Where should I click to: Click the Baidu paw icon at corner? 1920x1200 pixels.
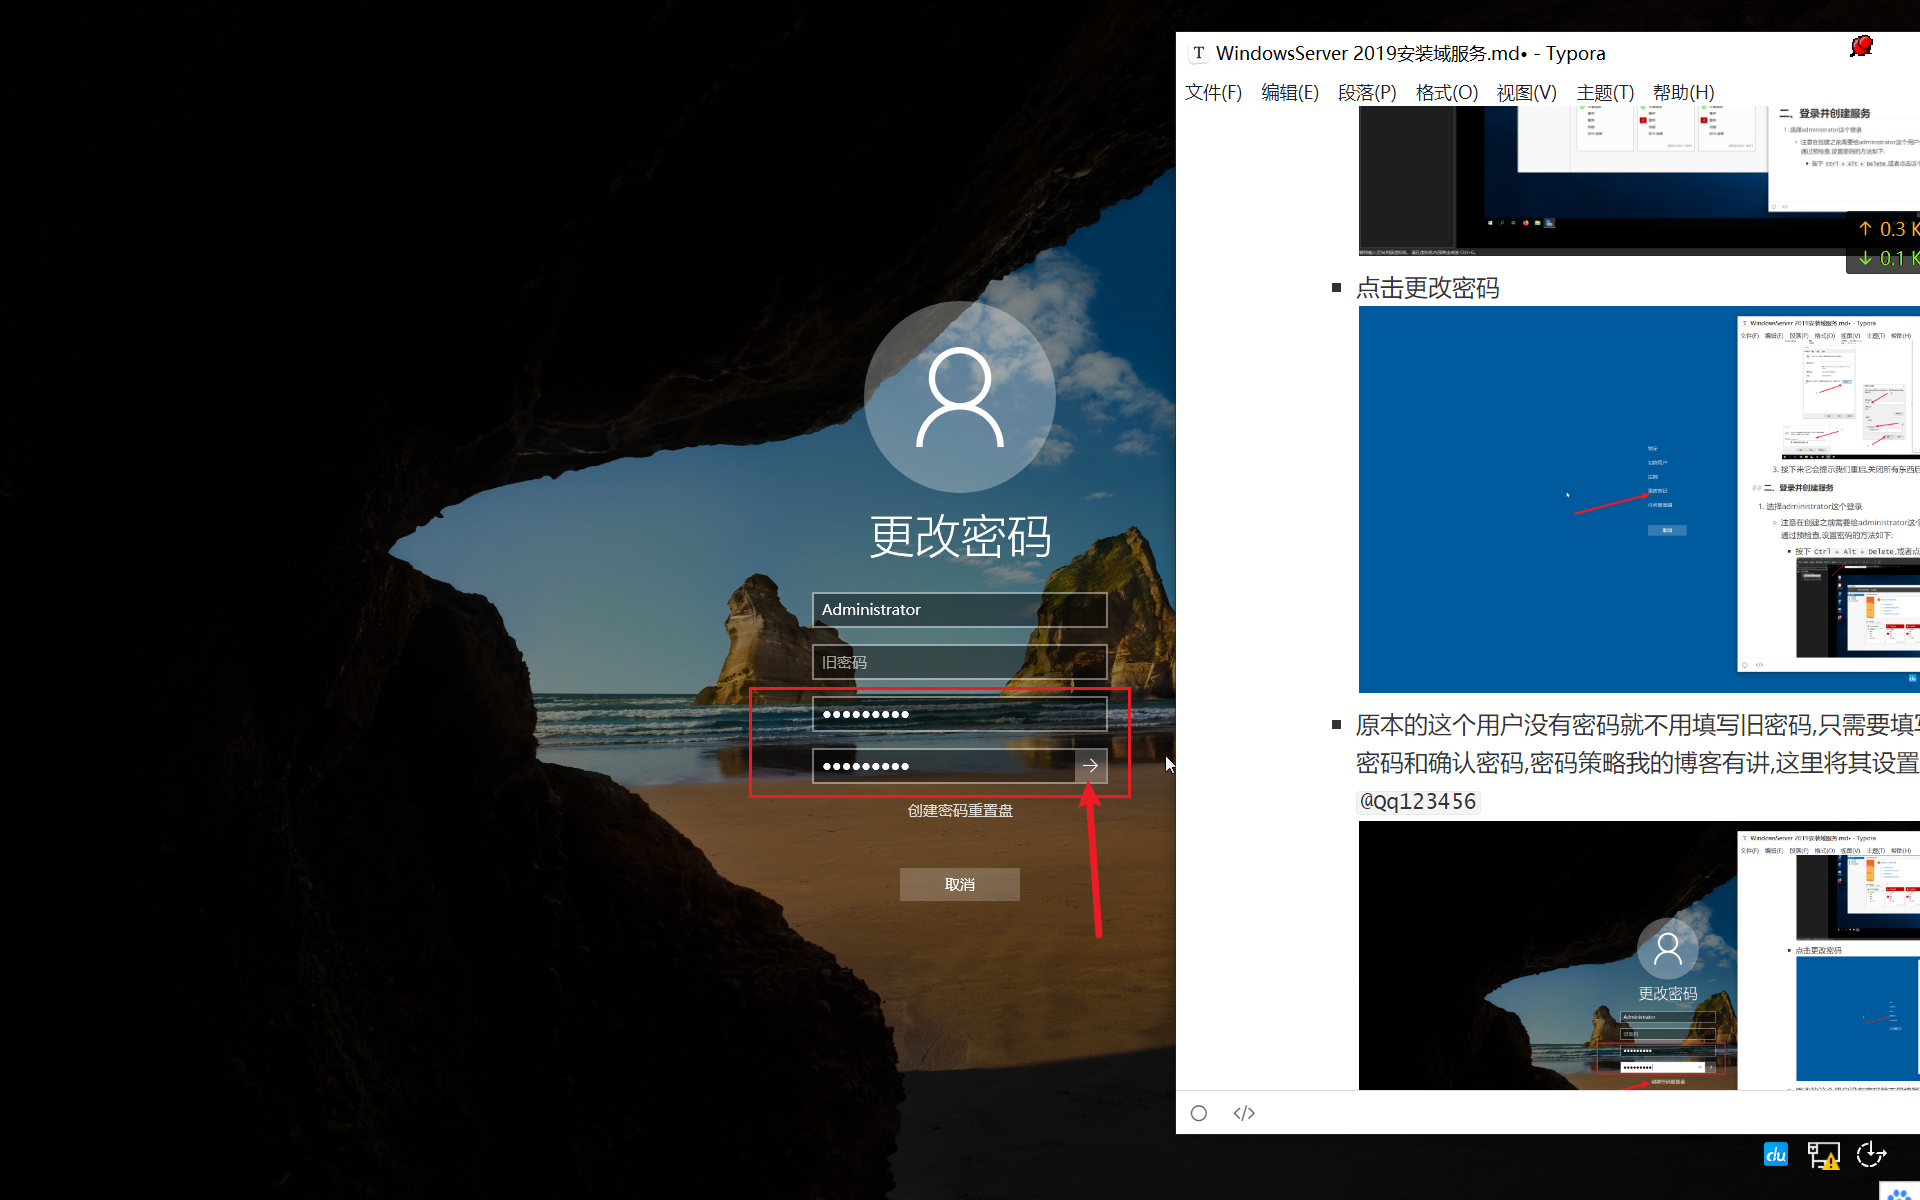pyautogui.click(x=1898, y=1192)
